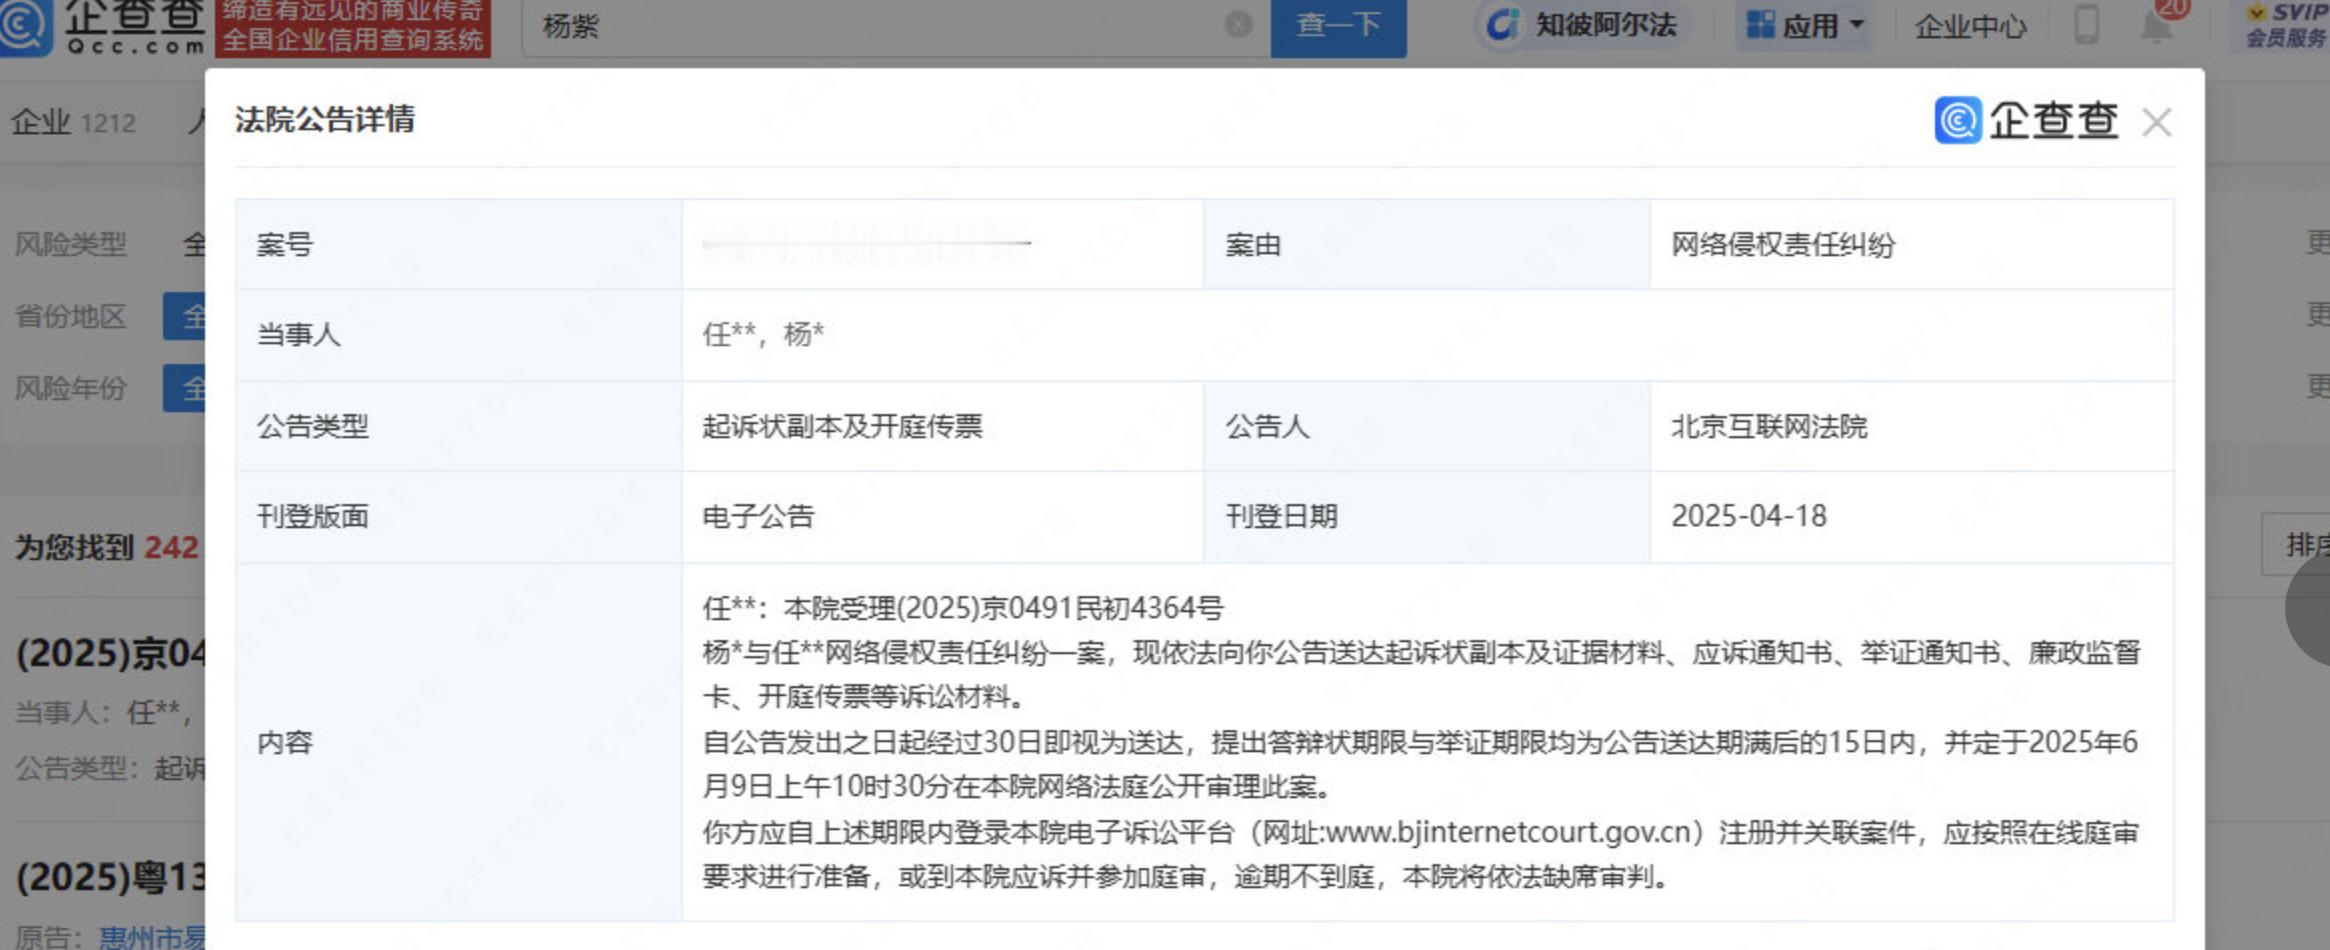
Task: Select the 法院公告详情 dialog title
Action: pos(325,120)
